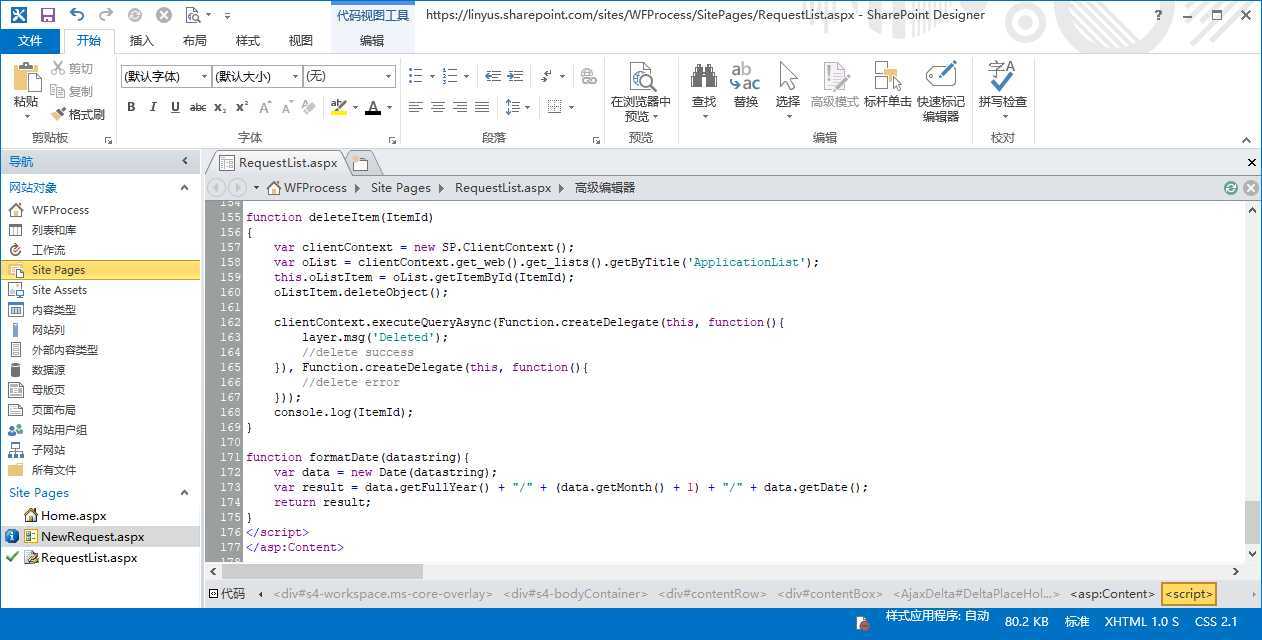The height and width of the screenshot is (640, 1262).
Task: Align text left
Action: pos(415,107)
